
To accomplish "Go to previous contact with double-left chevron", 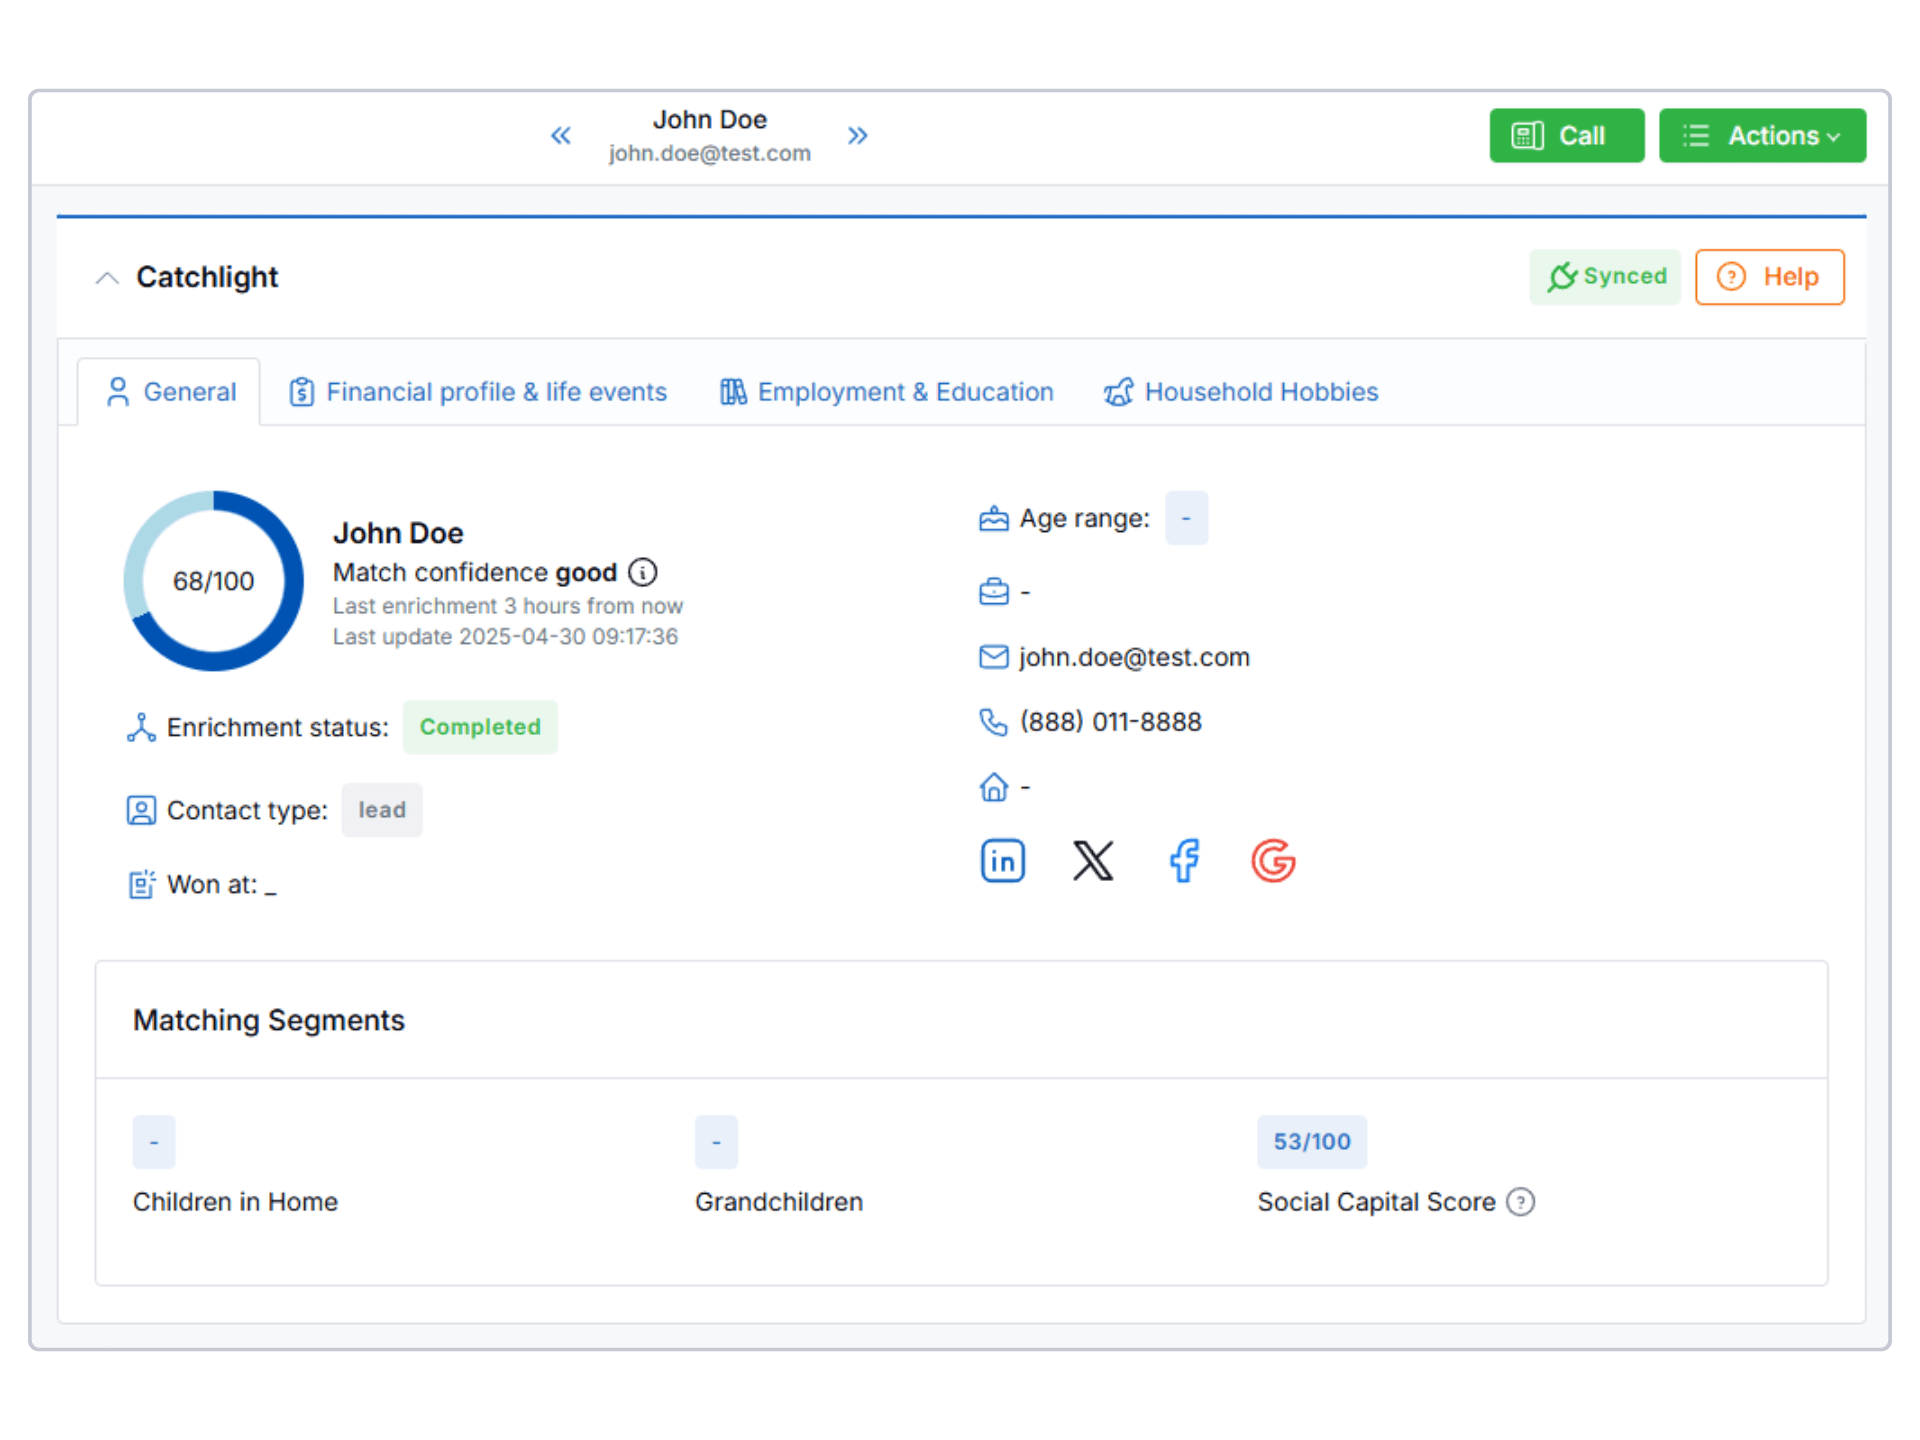I will 561,135.
